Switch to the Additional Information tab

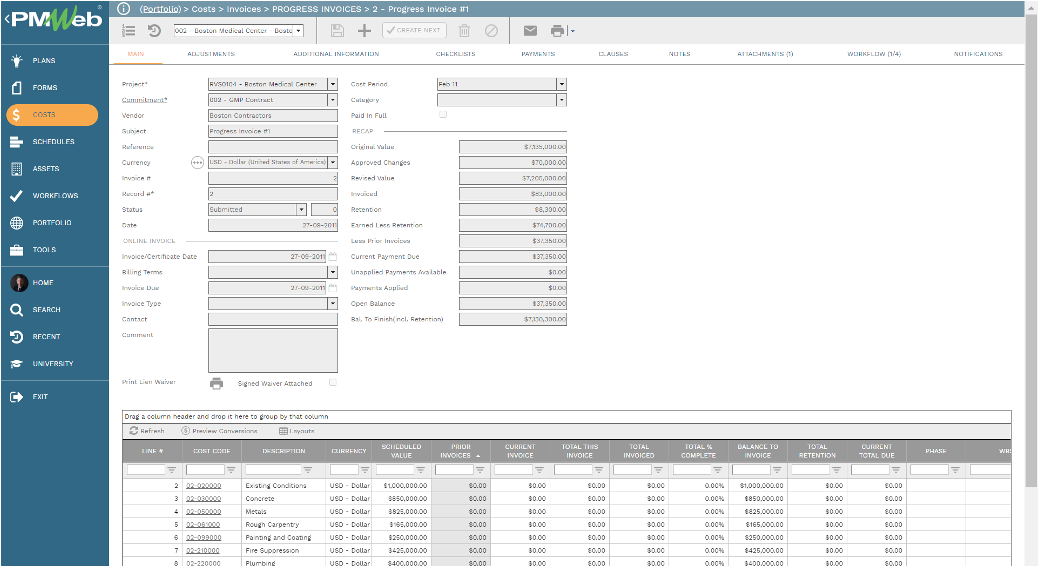tap(336, 54)
